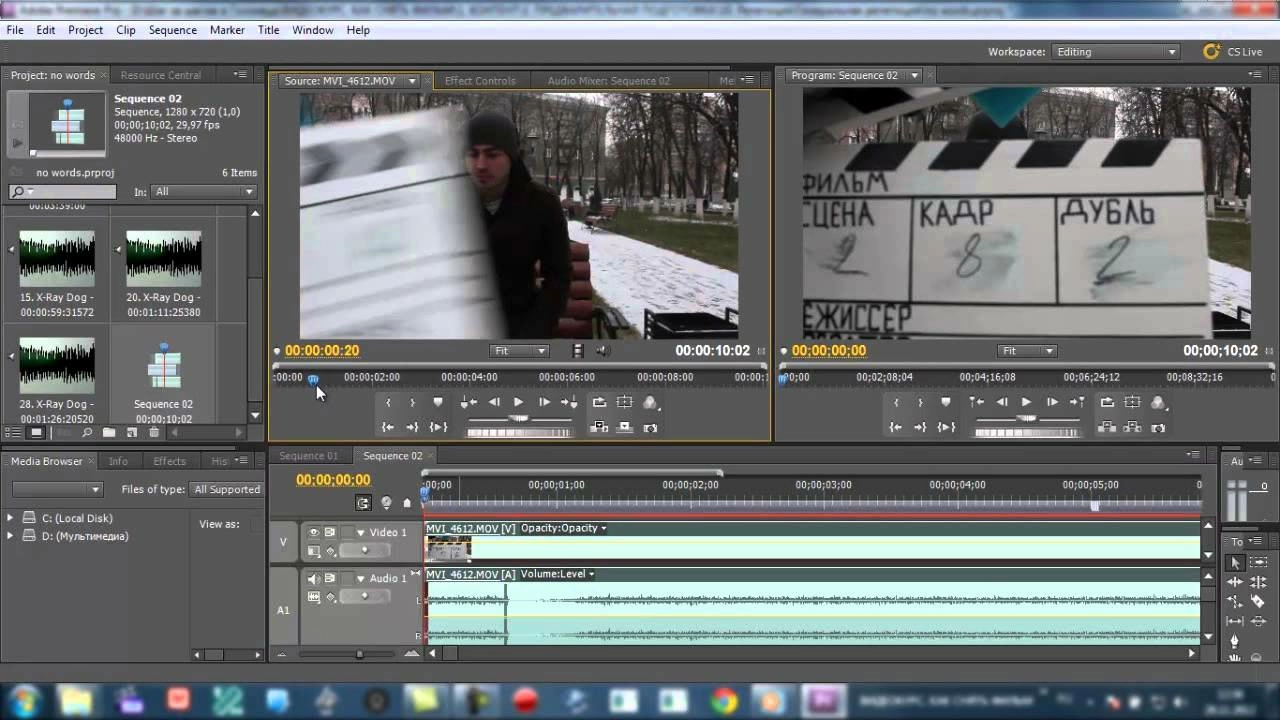1280x720 pixels.
Task: Open the Opacity:Opacity clip dropdown
Action: point(604,528)
